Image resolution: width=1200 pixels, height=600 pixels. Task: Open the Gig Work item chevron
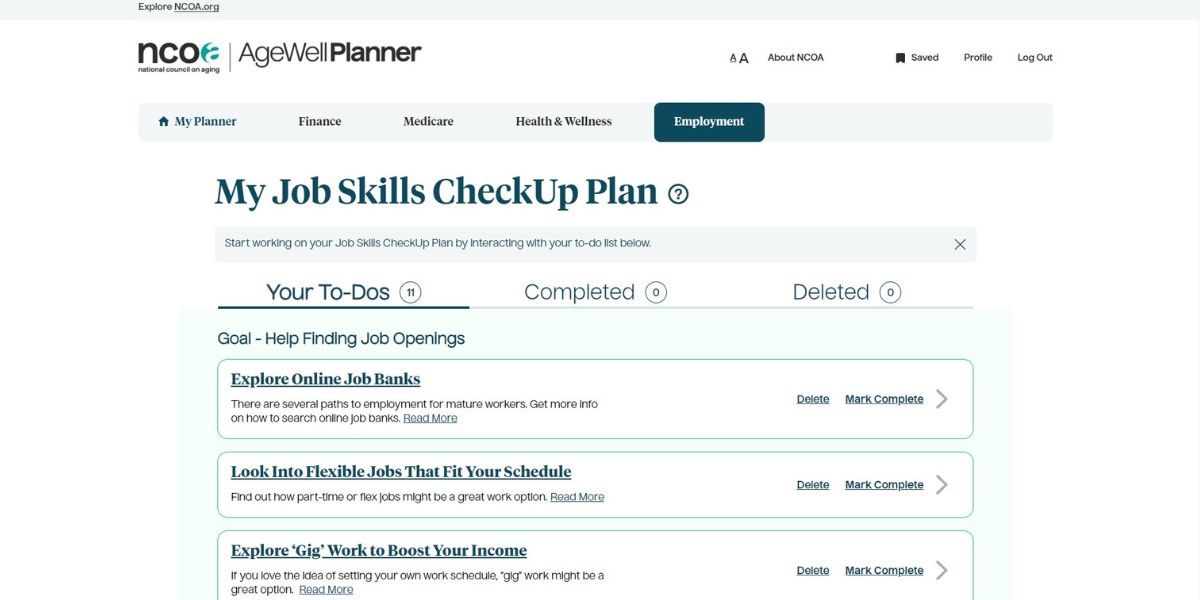click(941, 570)
